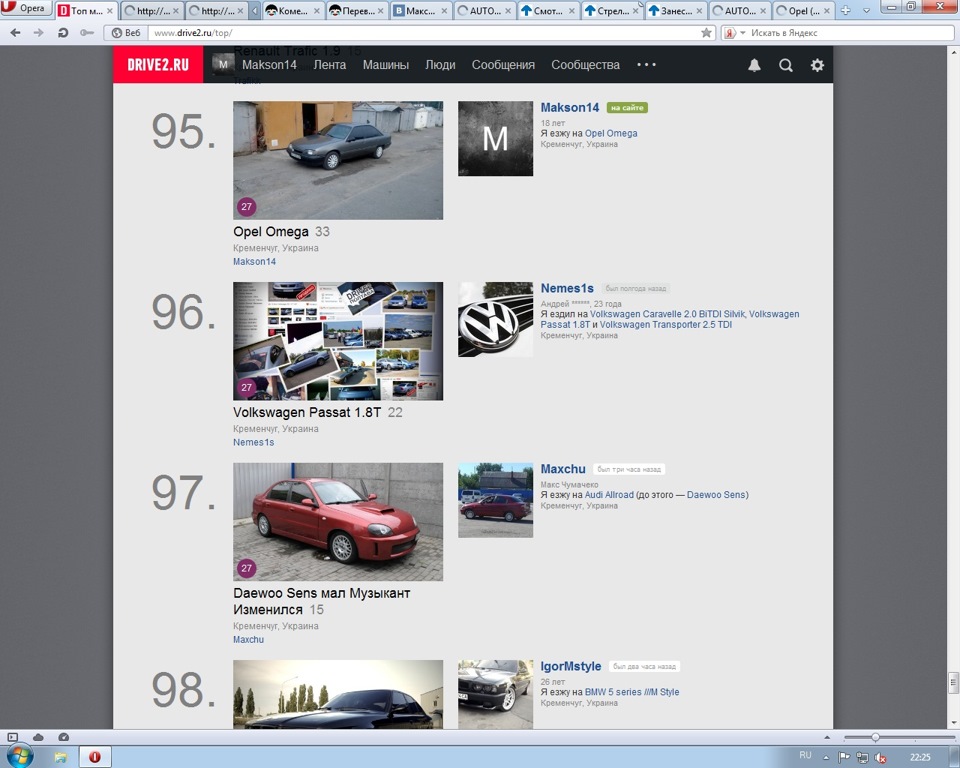960x768 pixels.
Task: Open the Volkswagen Passat collage photo
Action: point(338,341)
